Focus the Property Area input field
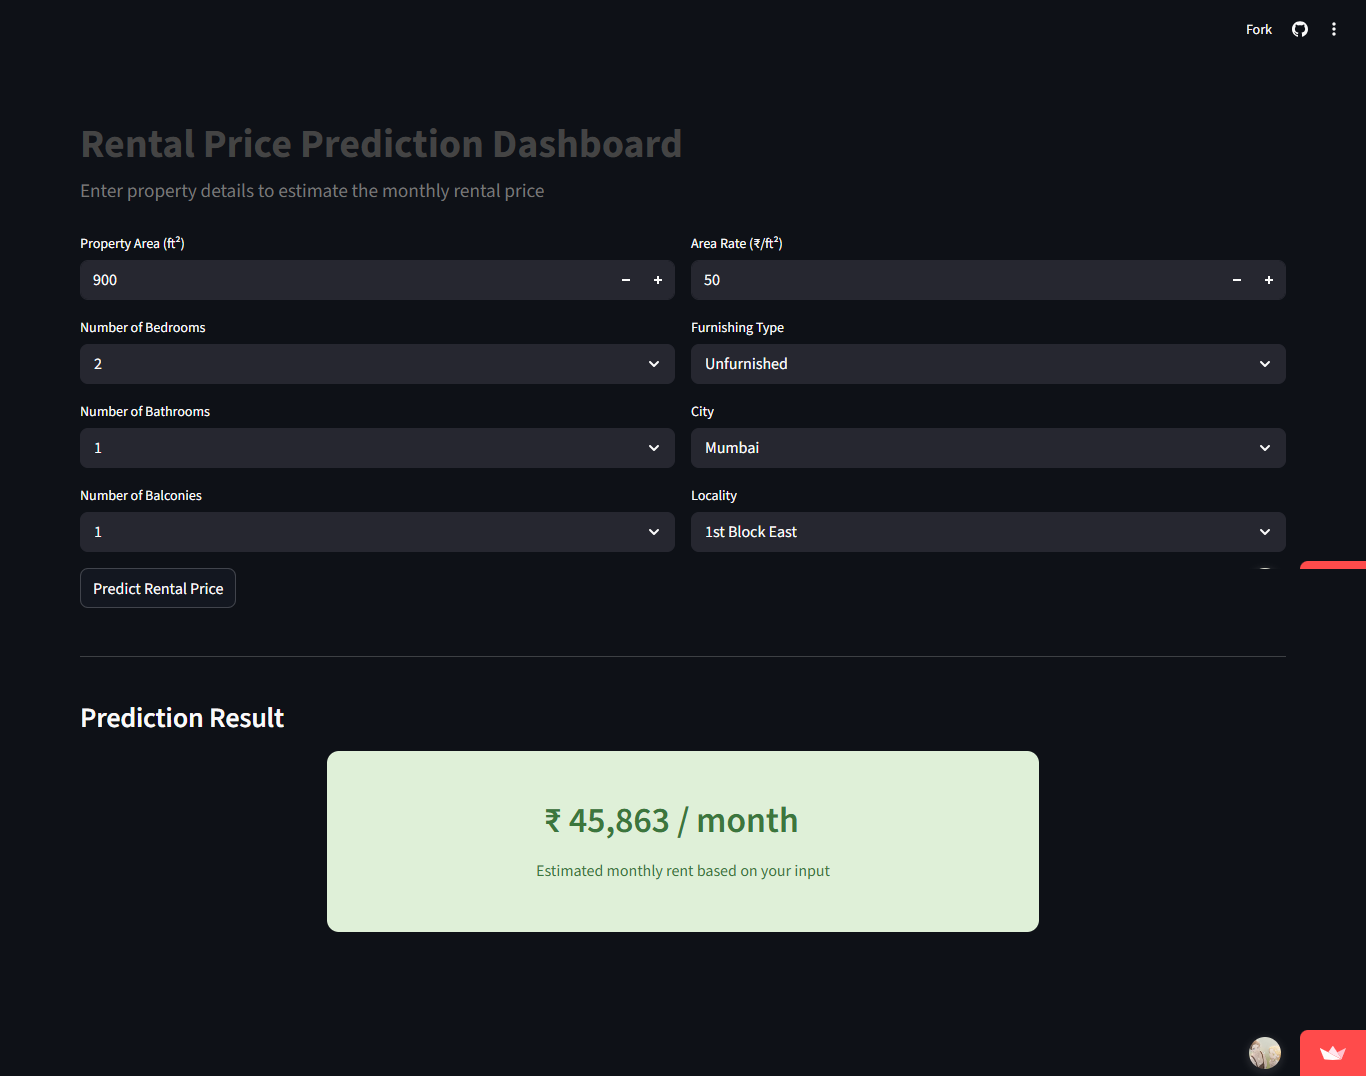This screenshot has width=1366, height=1076. [x=345, y=280]
